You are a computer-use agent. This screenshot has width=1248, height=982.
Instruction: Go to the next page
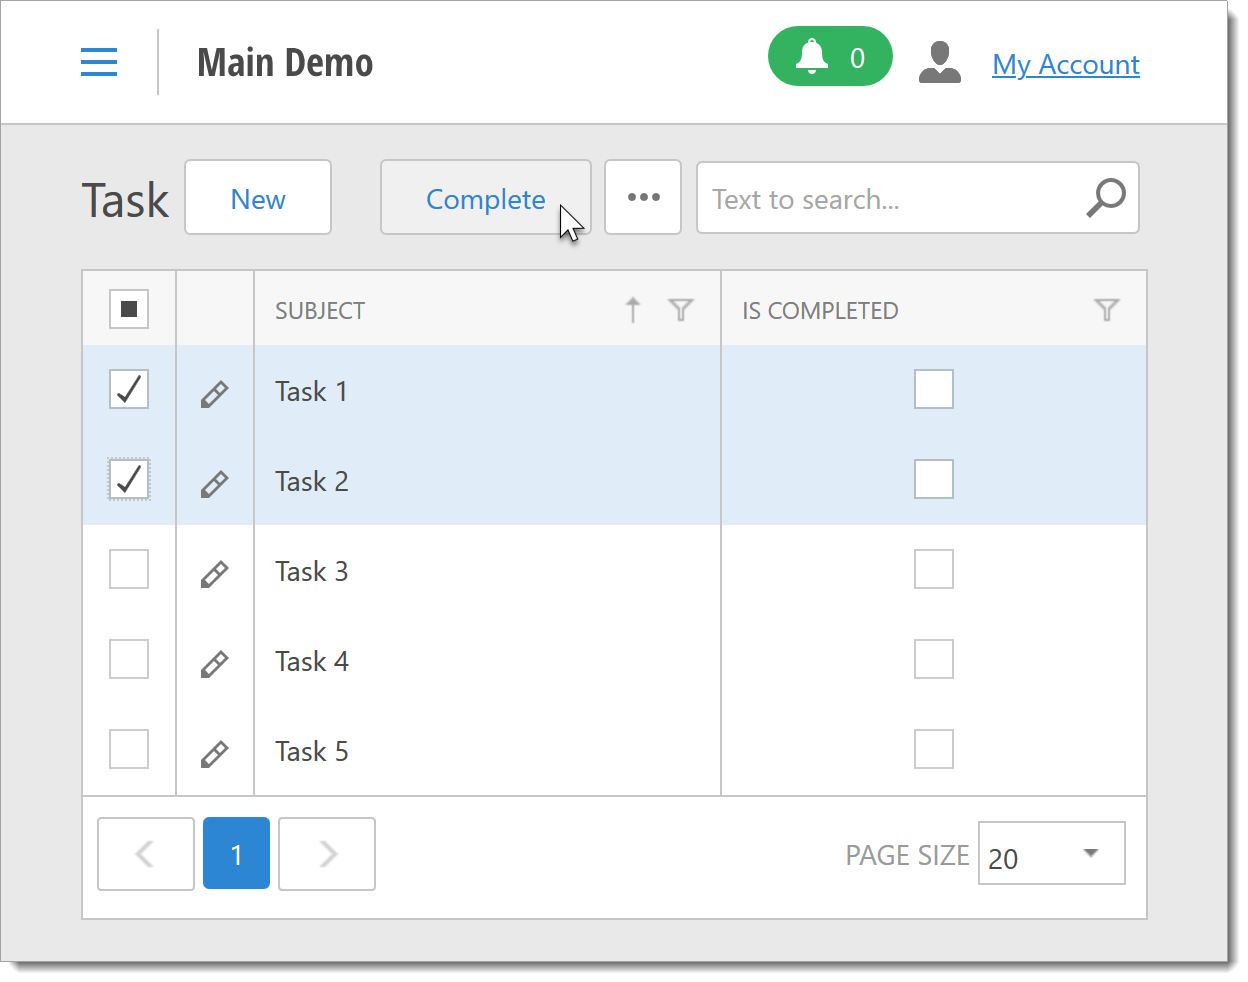pyautogui.click(x=327, y=853)
